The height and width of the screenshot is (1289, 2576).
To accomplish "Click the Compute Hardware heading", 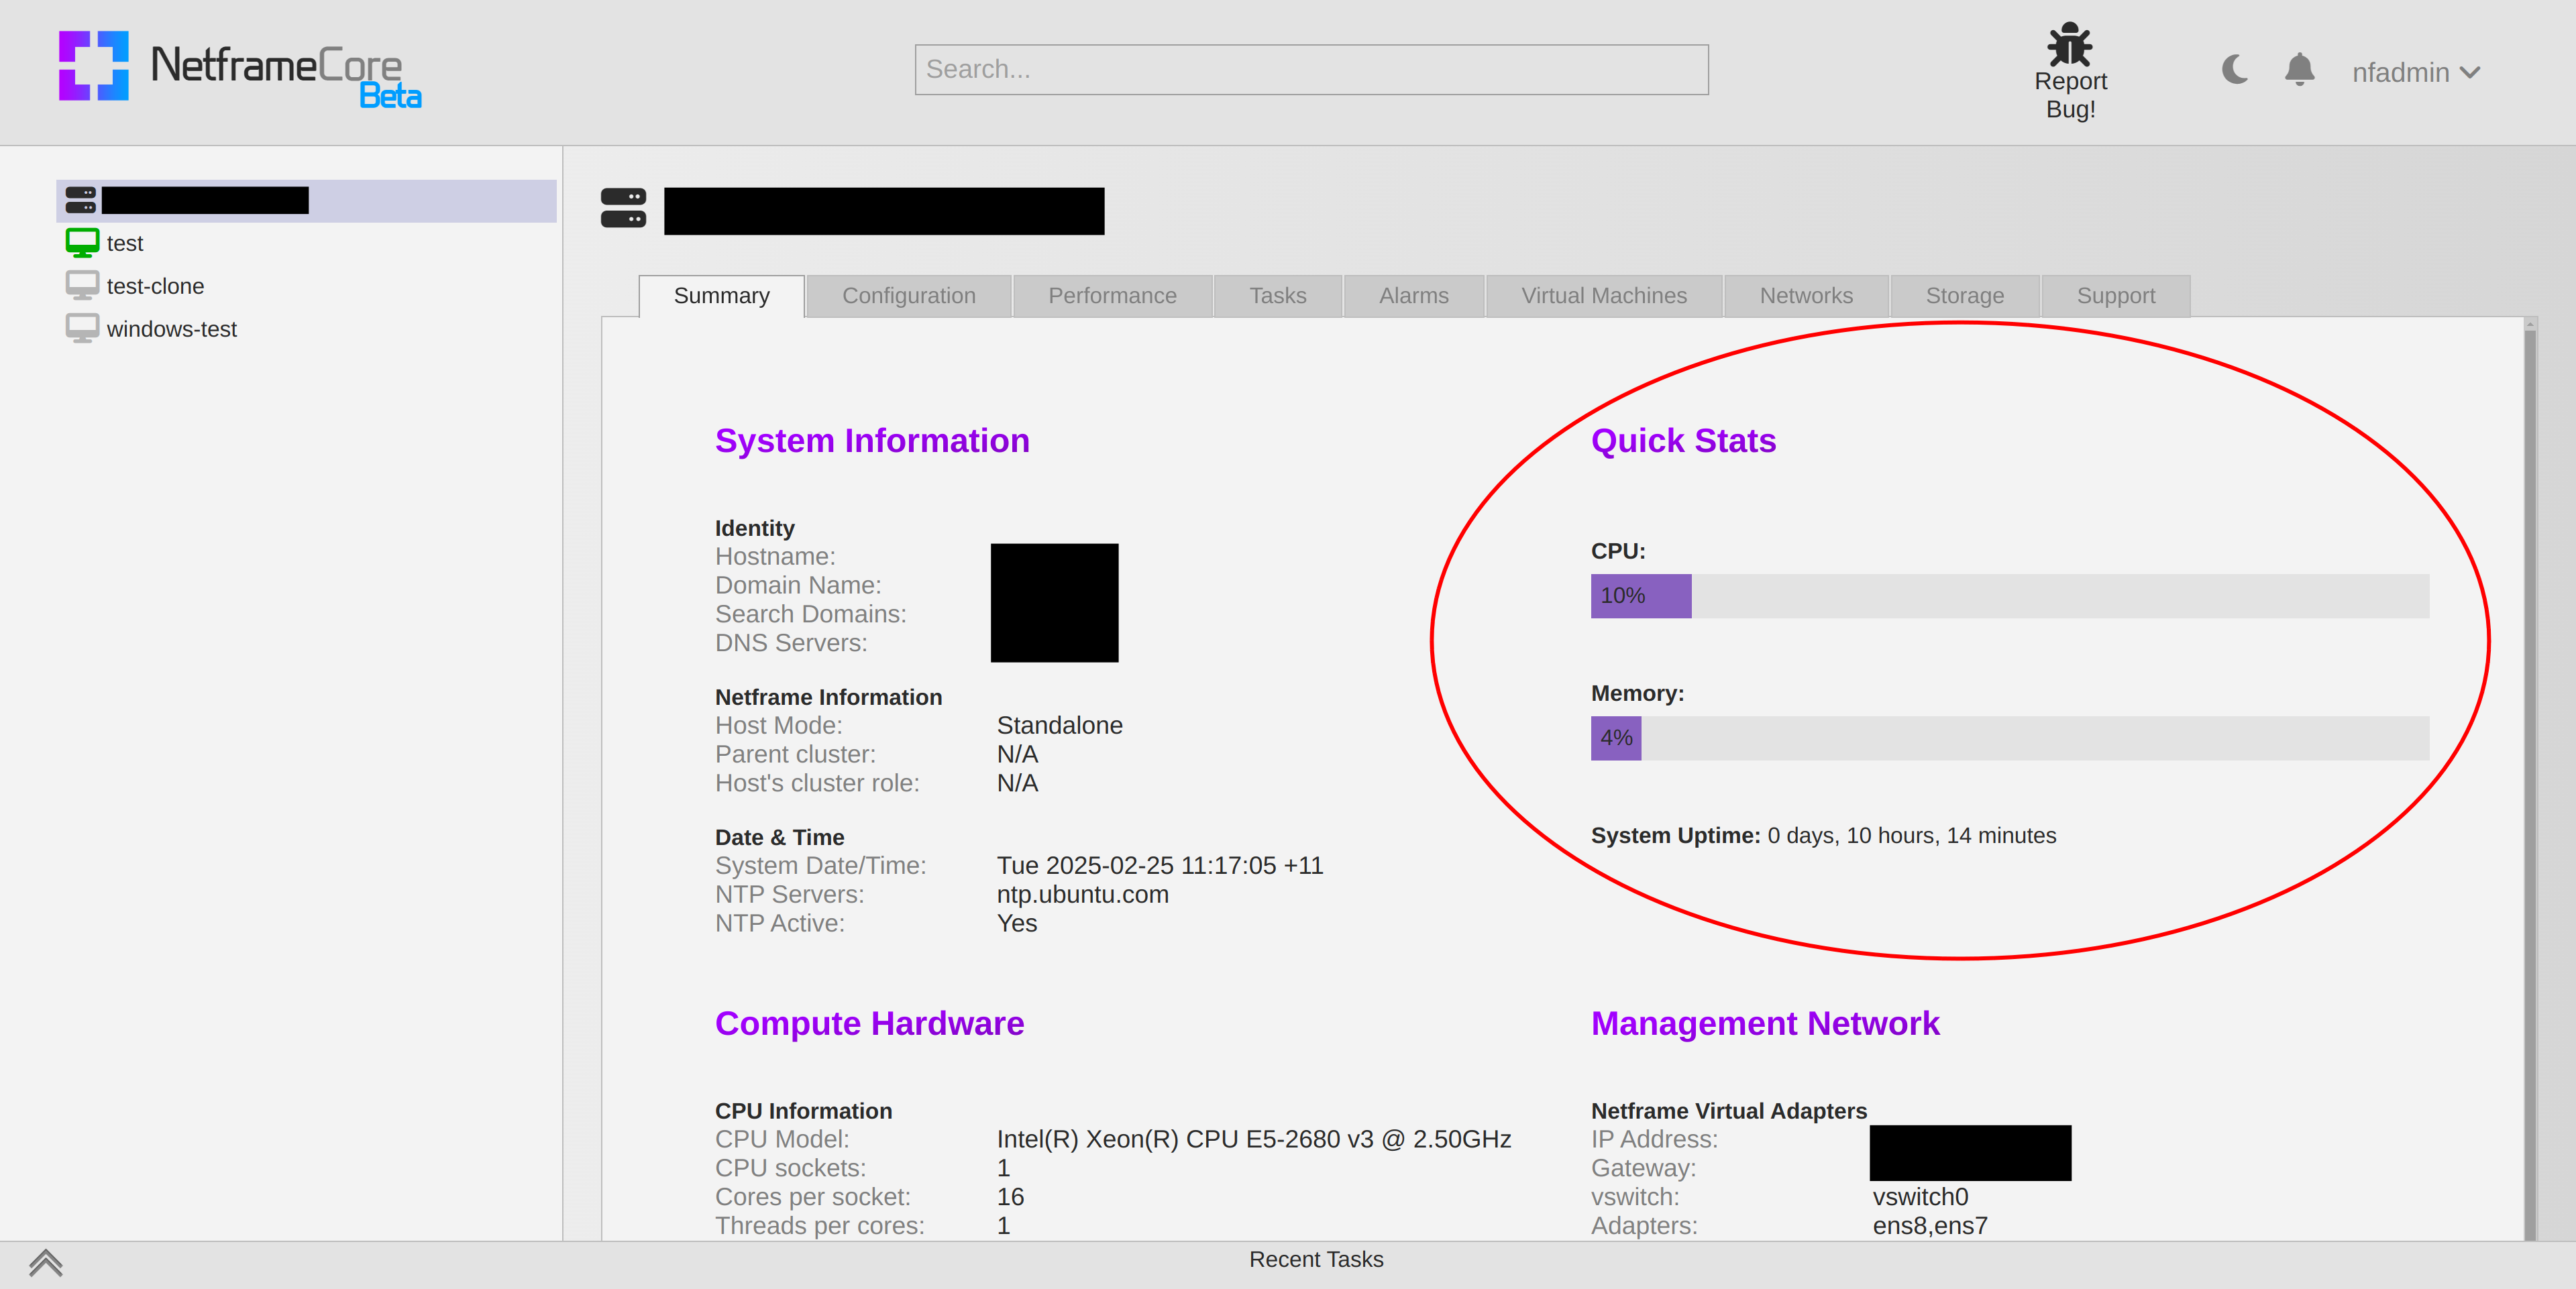I will point(869,1024).
